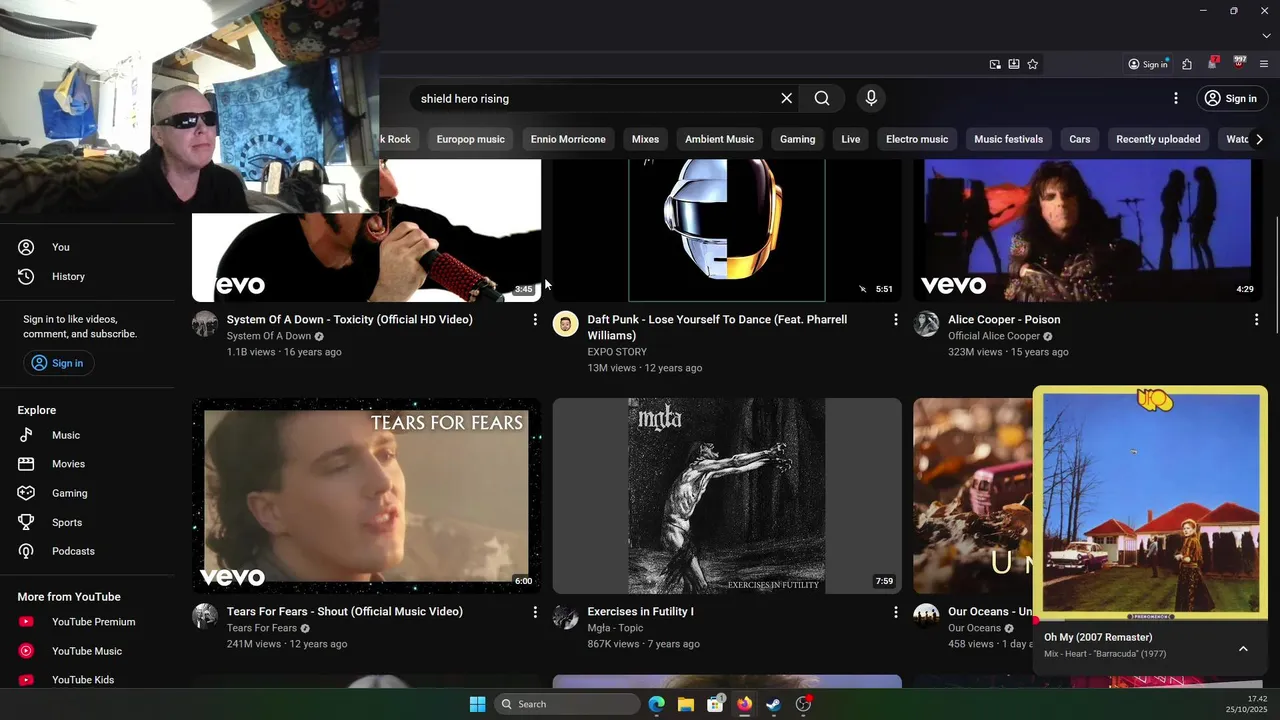1280x720 pixels.
Task: Click the extension icon showing 997 badge
Action: 1240,63
